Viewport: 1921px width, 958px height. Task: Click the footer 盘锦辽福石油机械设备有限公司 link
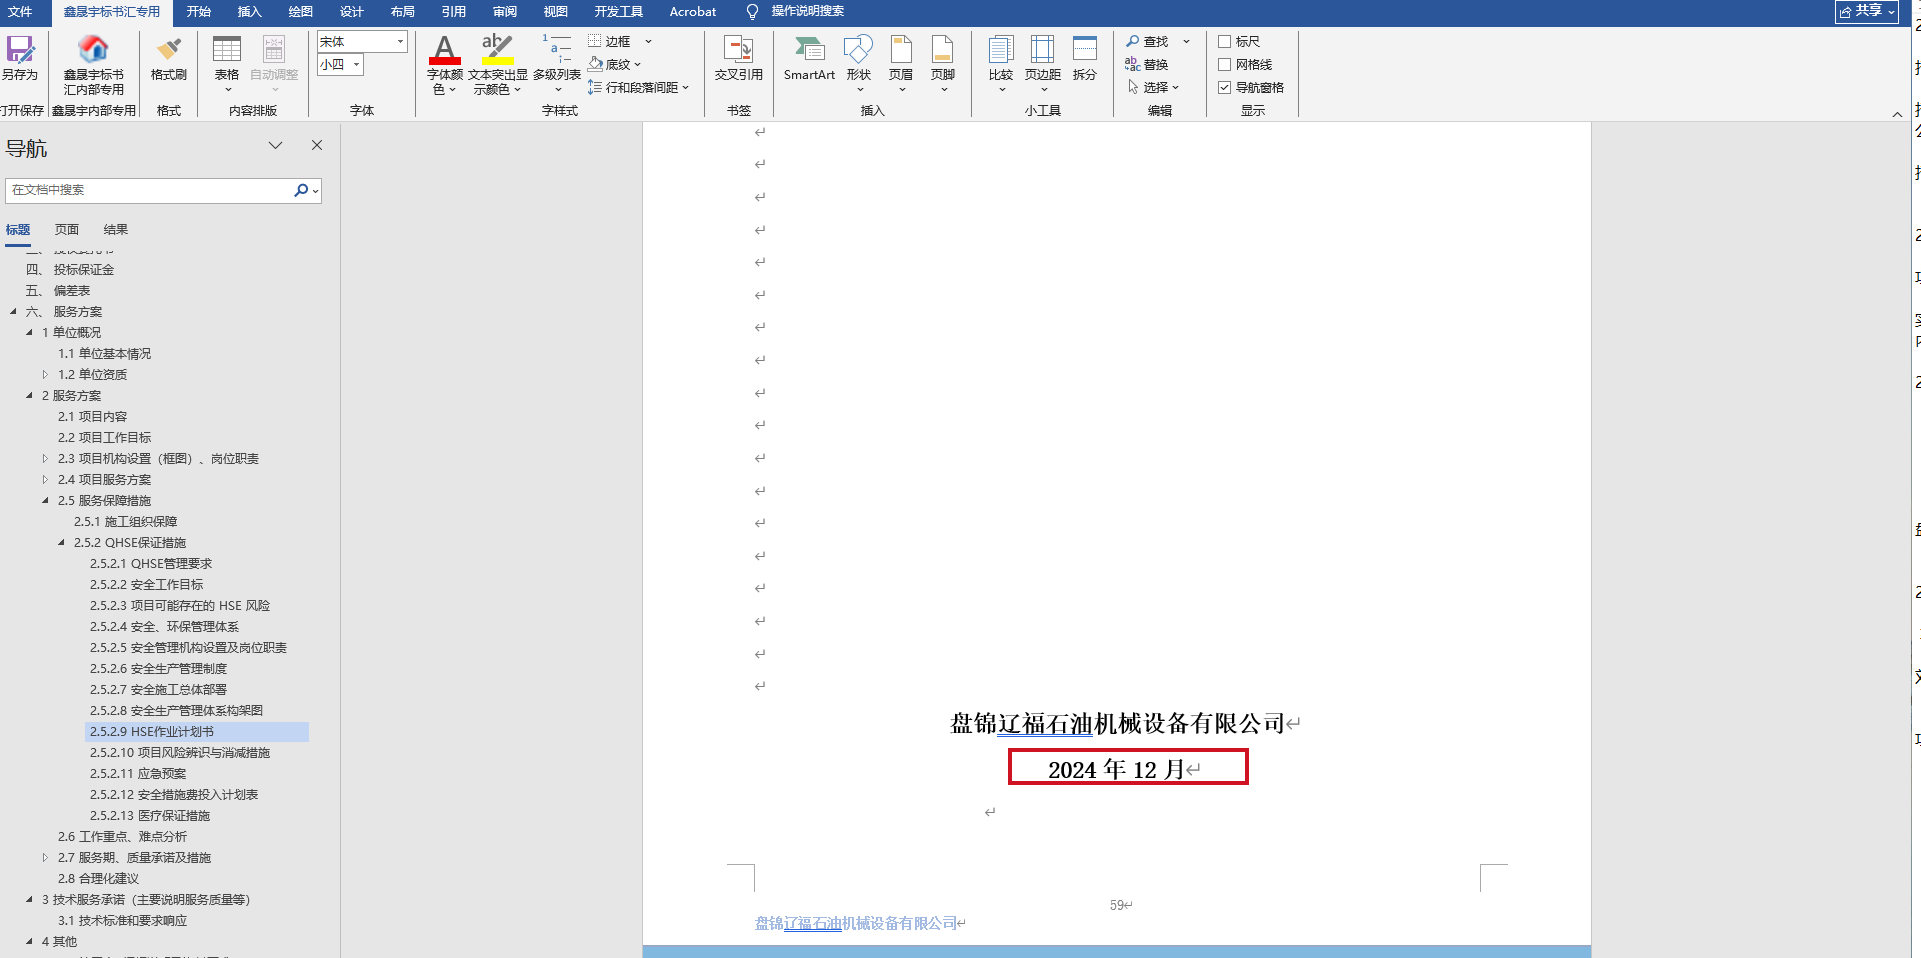(x=856, y=924)
